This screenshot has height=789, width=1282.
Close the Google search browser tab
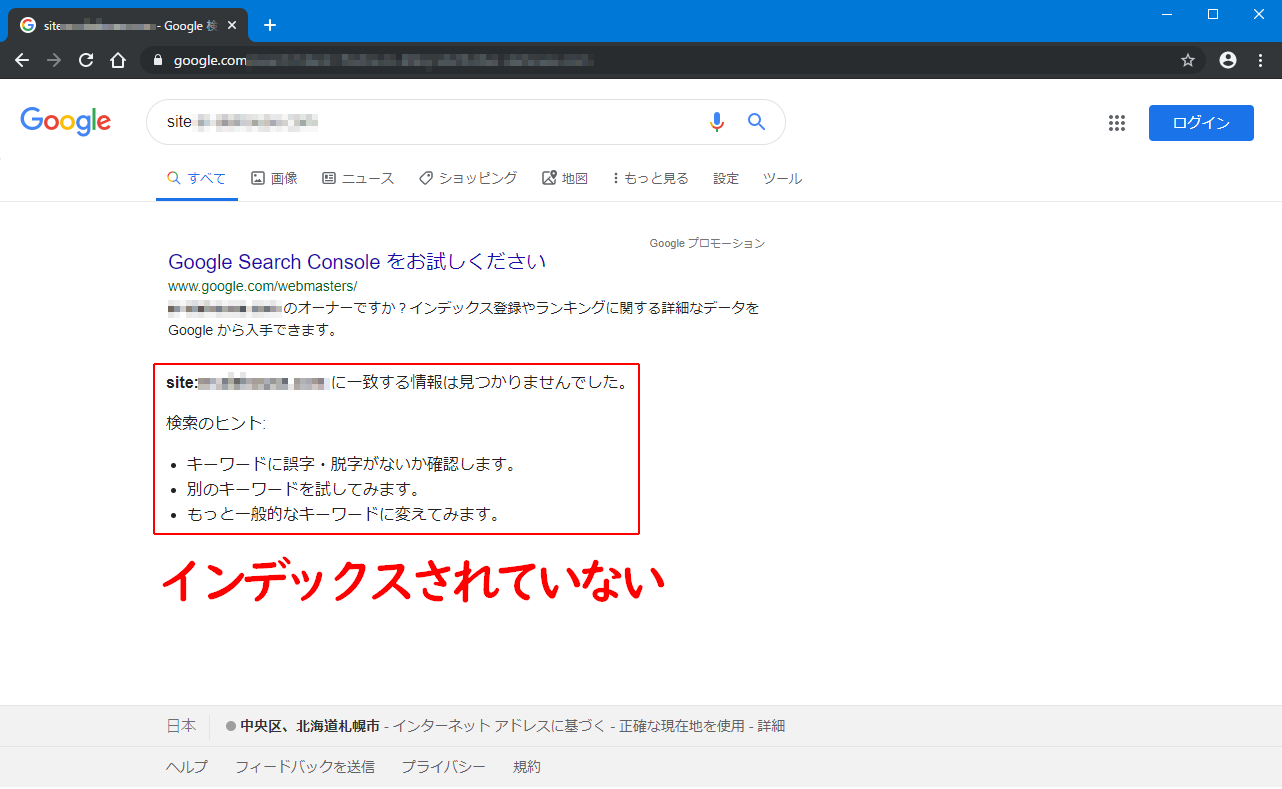[x=232, y=25]
